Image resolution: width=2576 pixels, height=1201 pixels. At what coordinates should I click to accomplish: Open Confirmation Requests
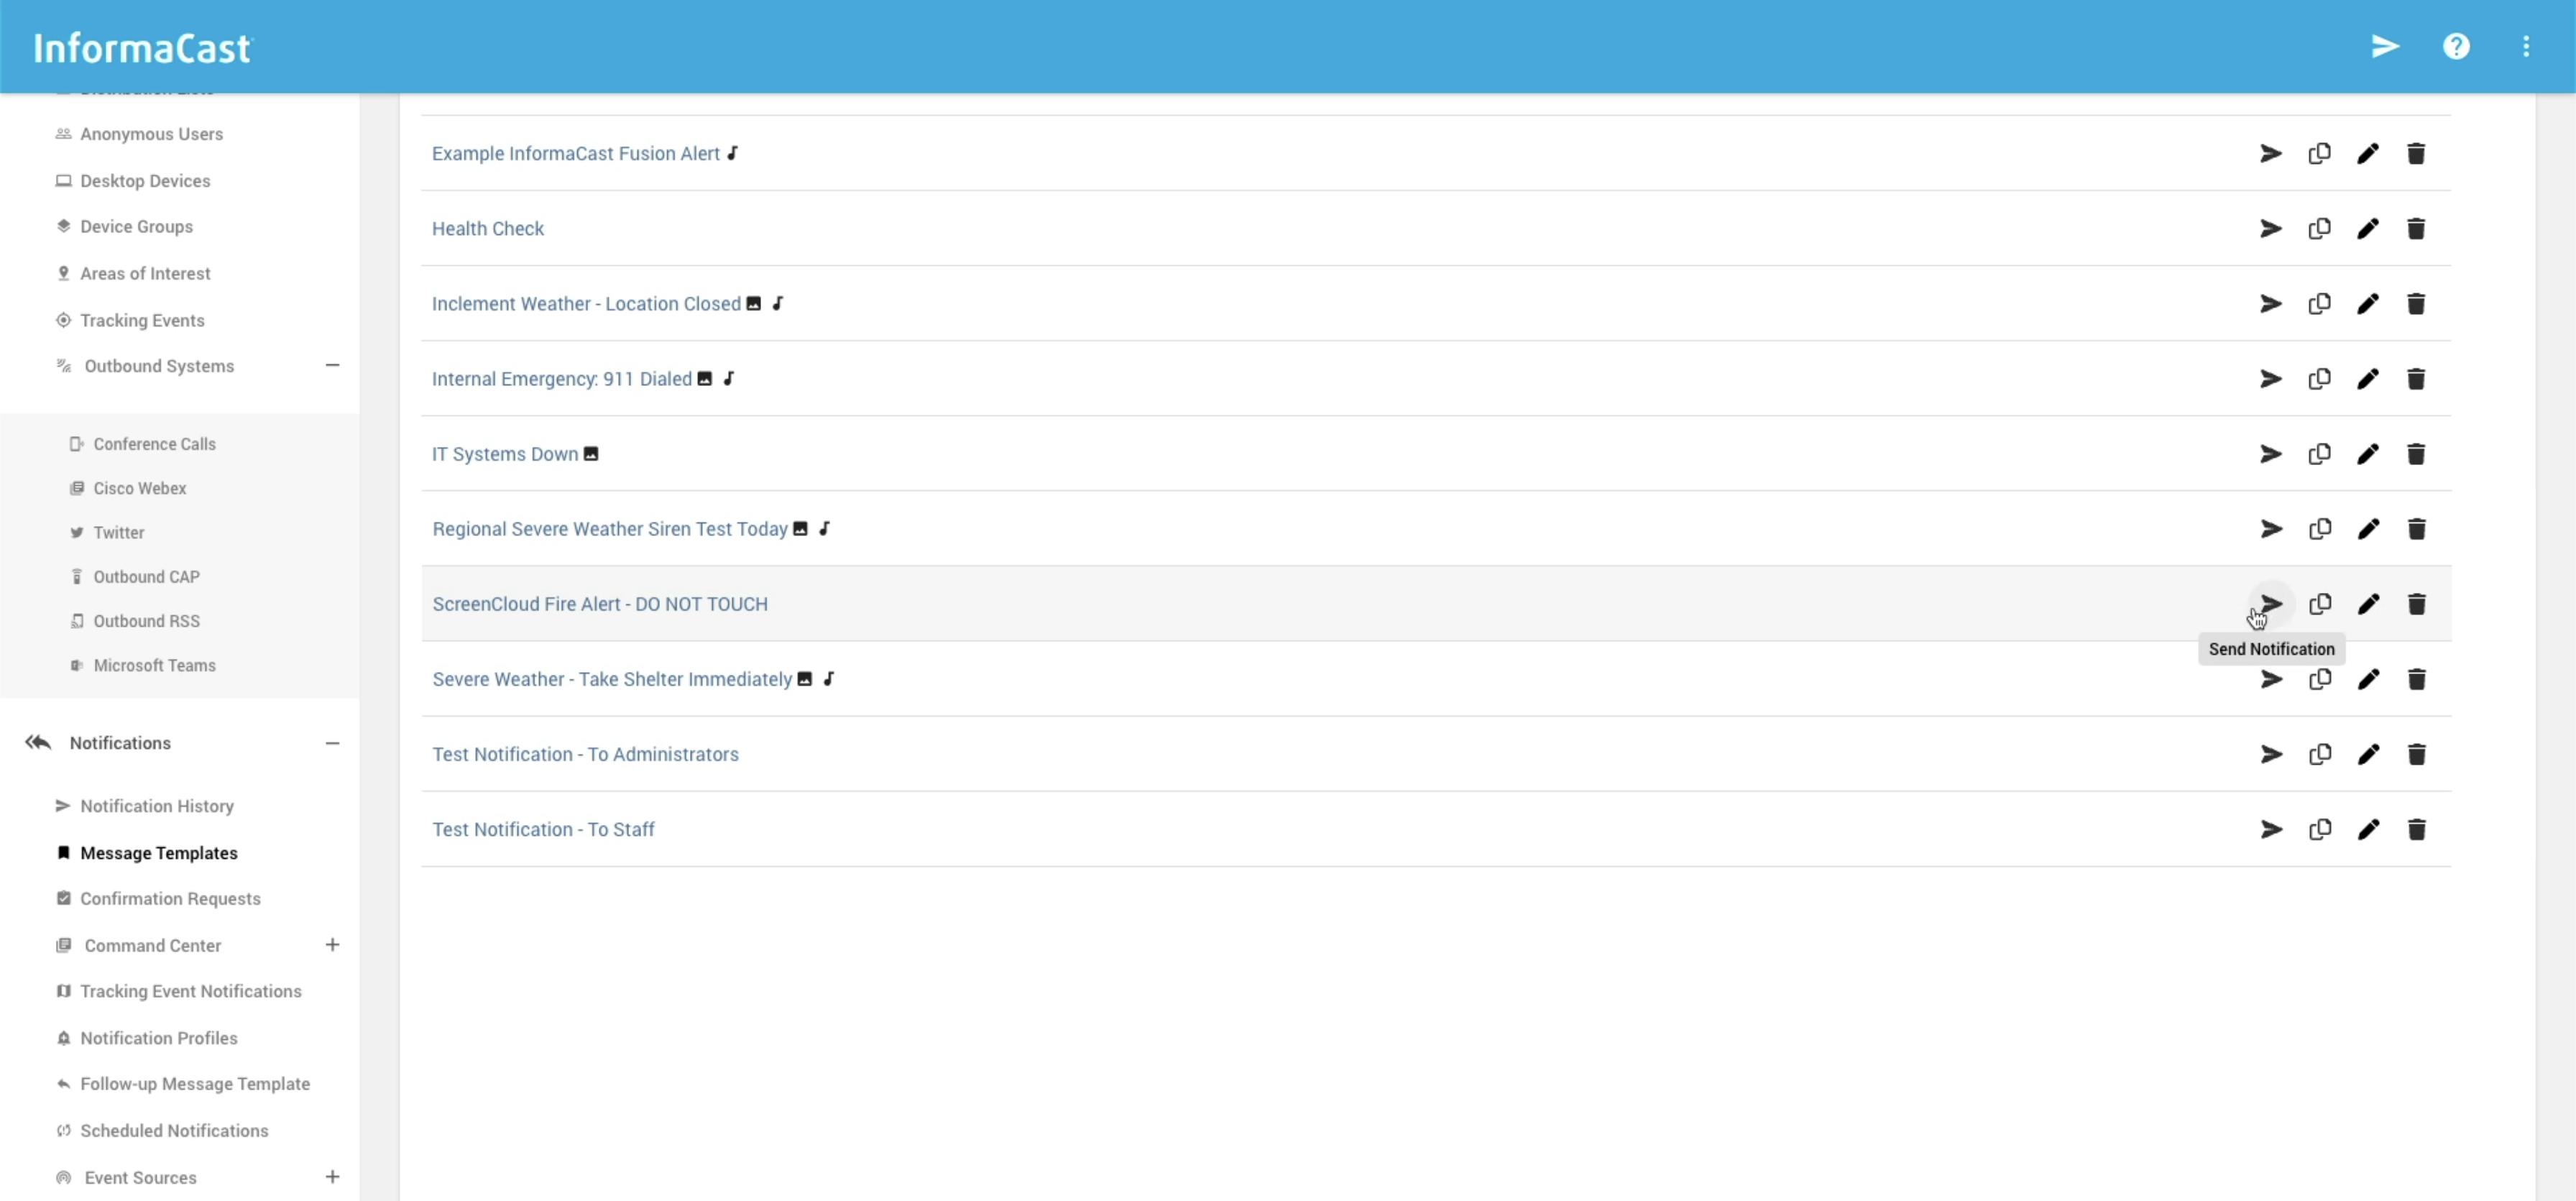[170, 899]
